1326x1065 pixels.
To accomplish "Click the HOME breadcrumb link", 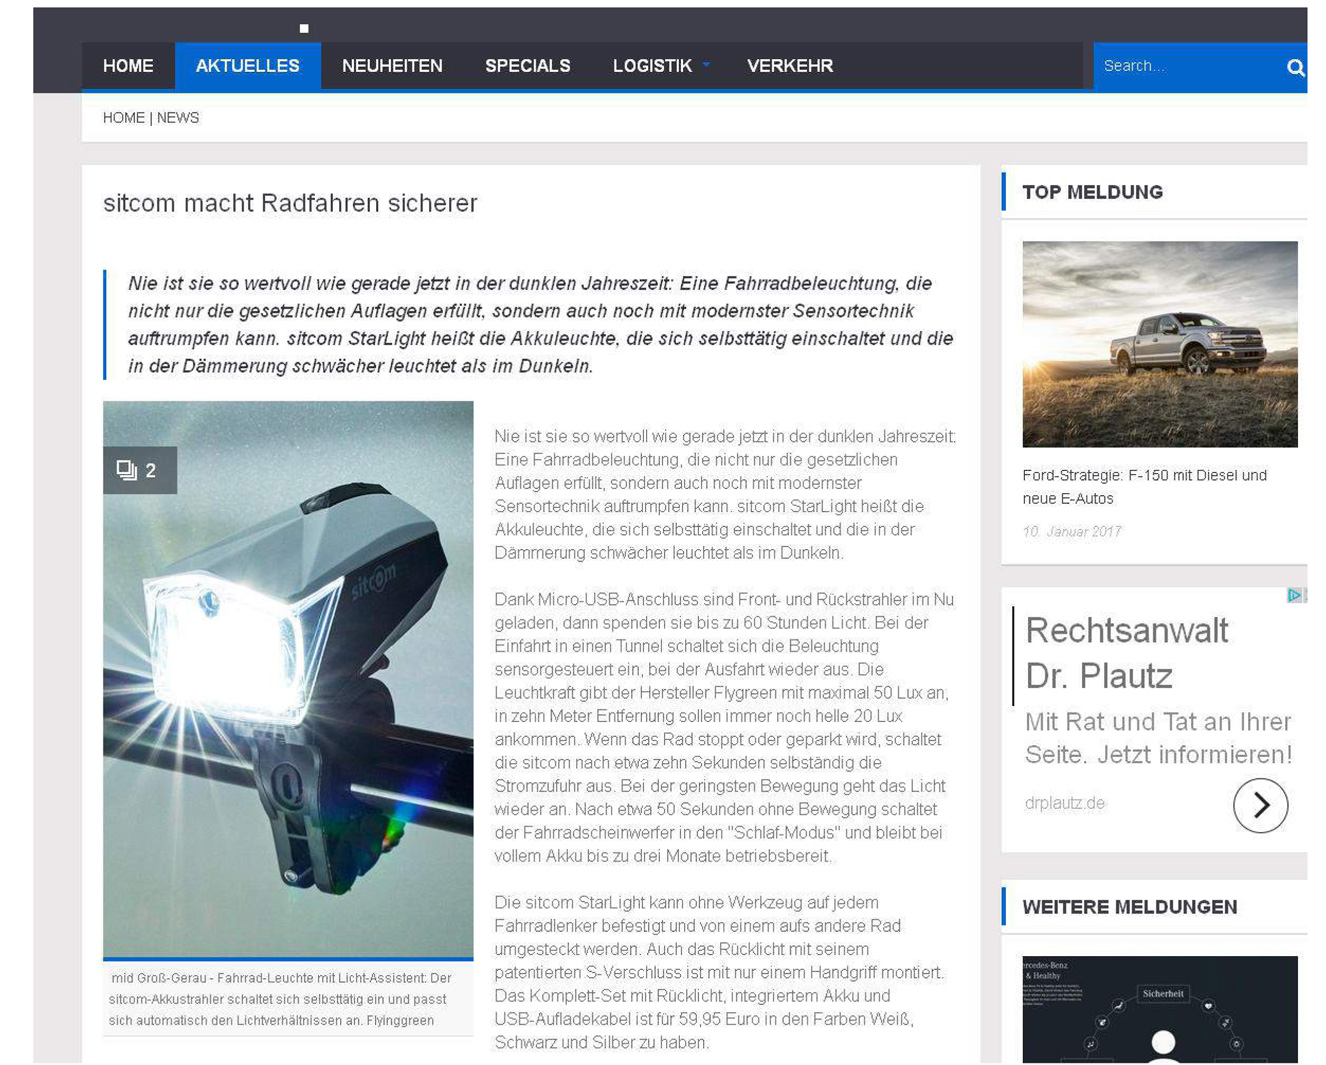I will click(123, 118).
